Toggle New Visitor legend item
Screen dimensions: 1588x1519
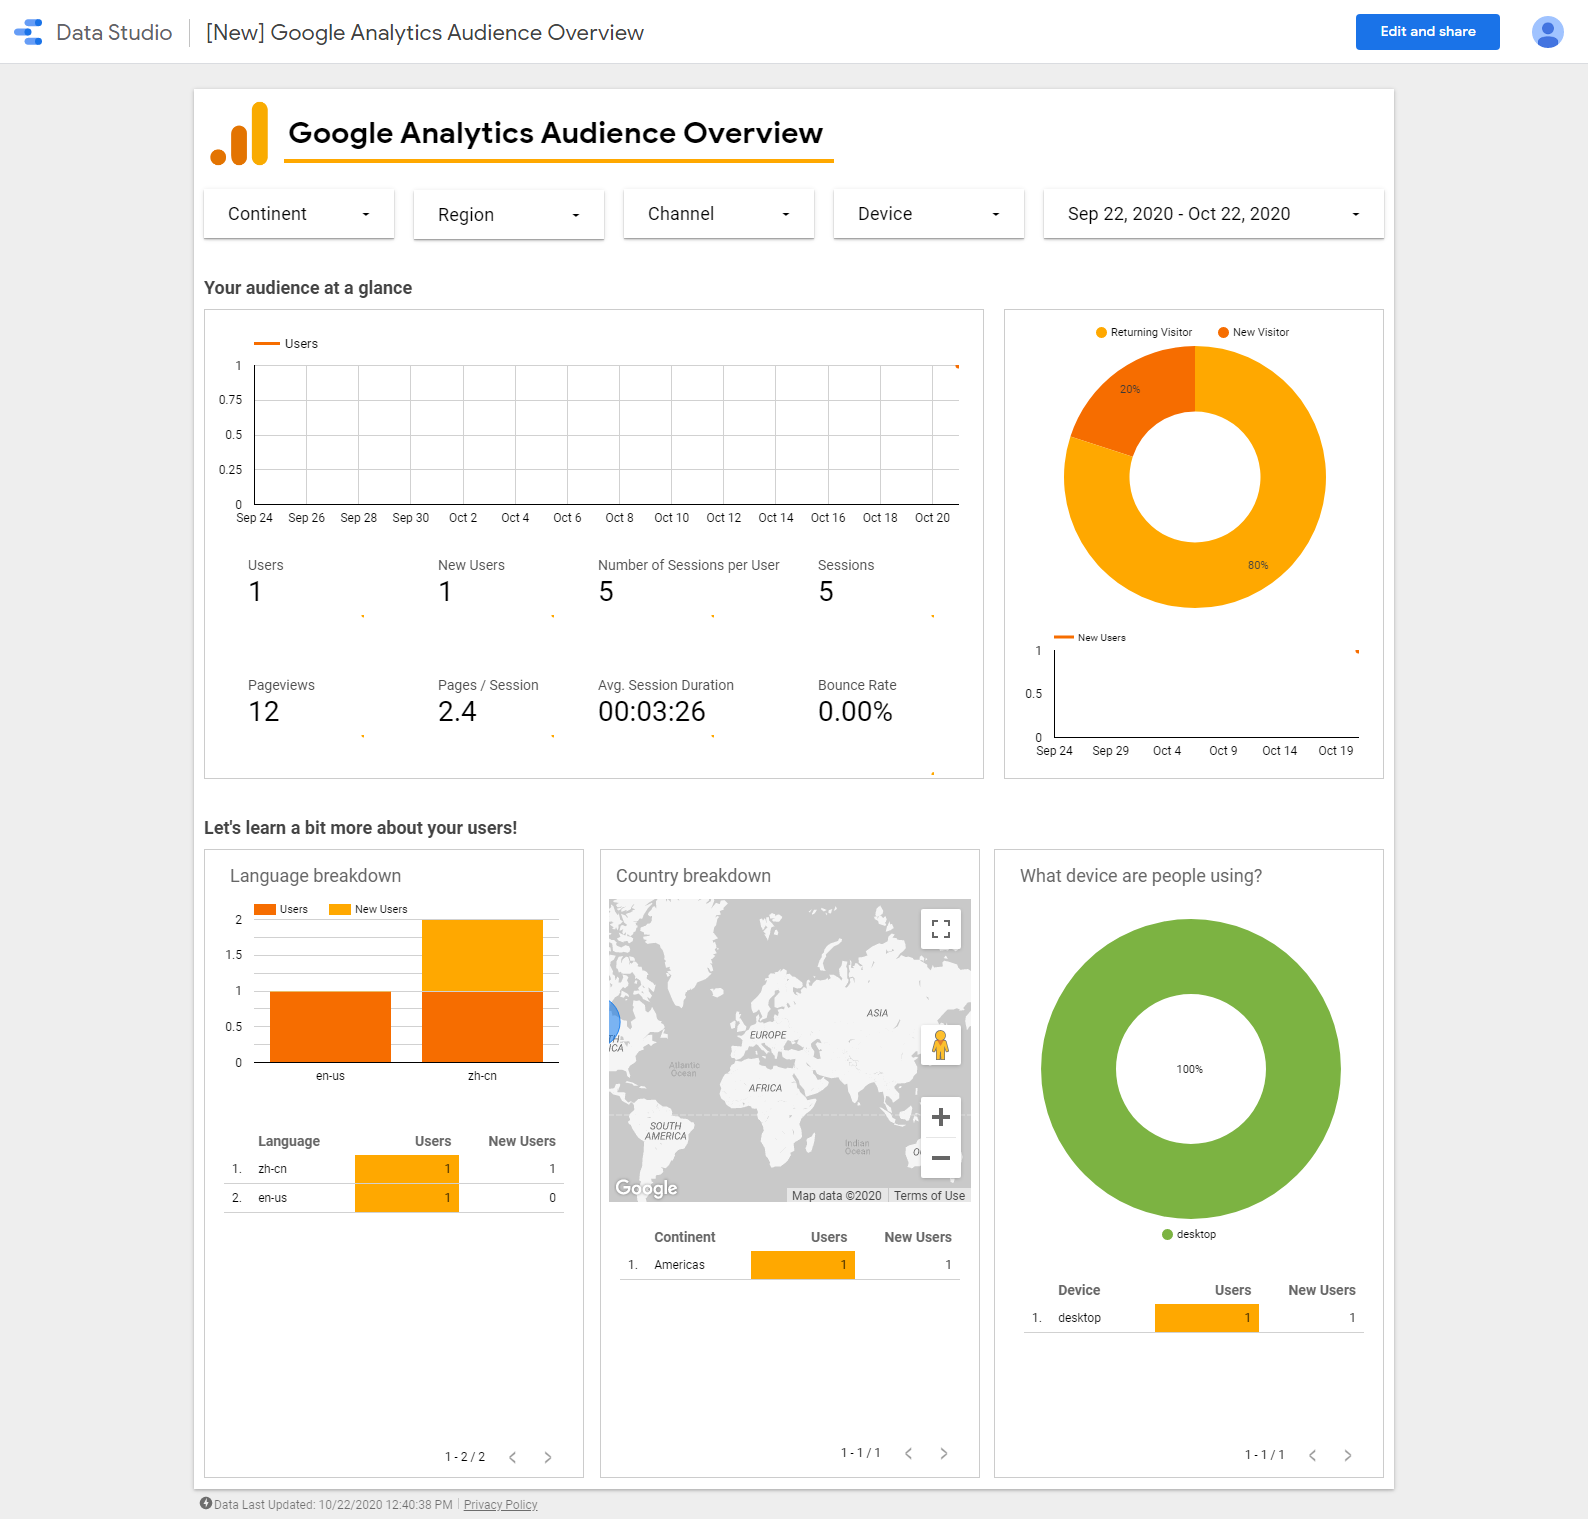point(1254,332)
